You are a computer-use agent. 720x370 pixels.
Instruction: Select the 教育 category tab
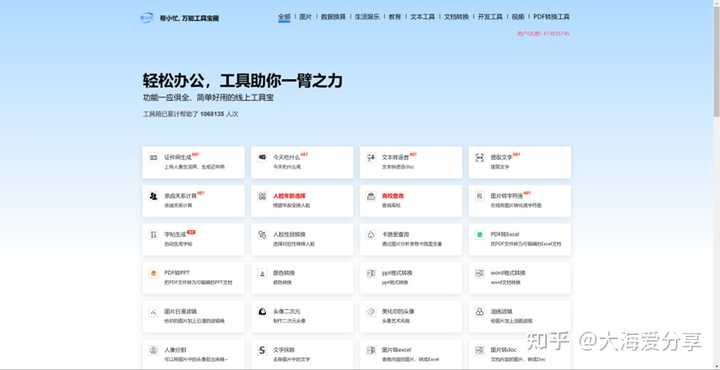[x=395, y=17]
